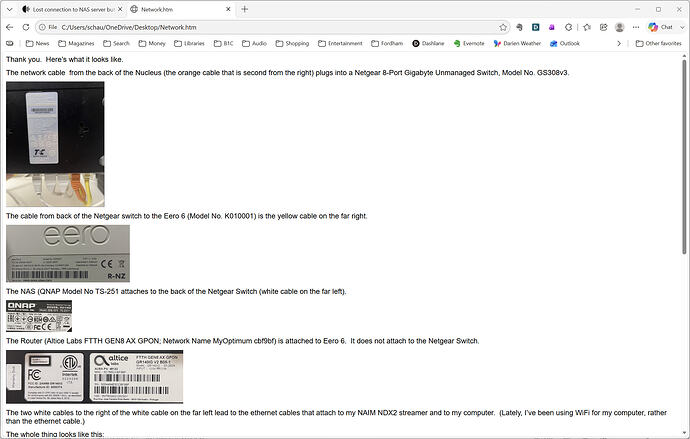Open the browser screenshot/share icon
The height and width of the screenshot is (439, 690).
coord(603,27)
